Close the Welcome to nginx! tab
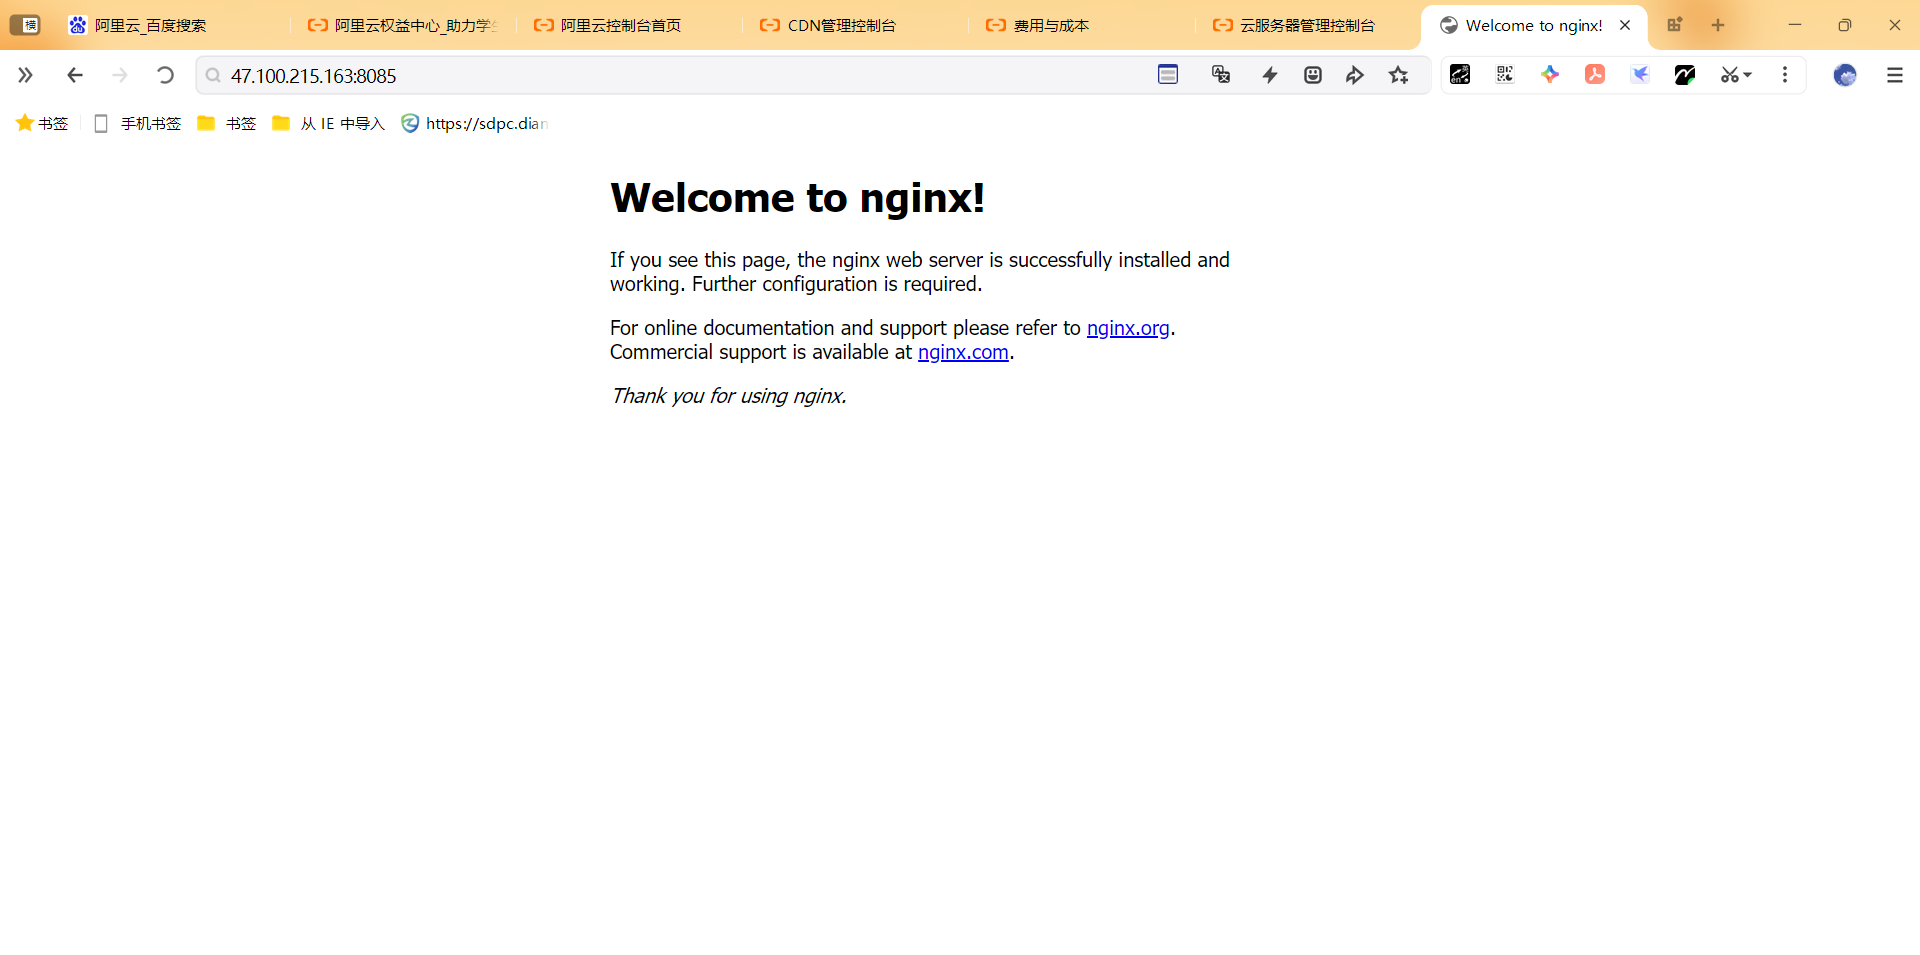Viewport: 1920px width, 955px height. (1625, 25)
